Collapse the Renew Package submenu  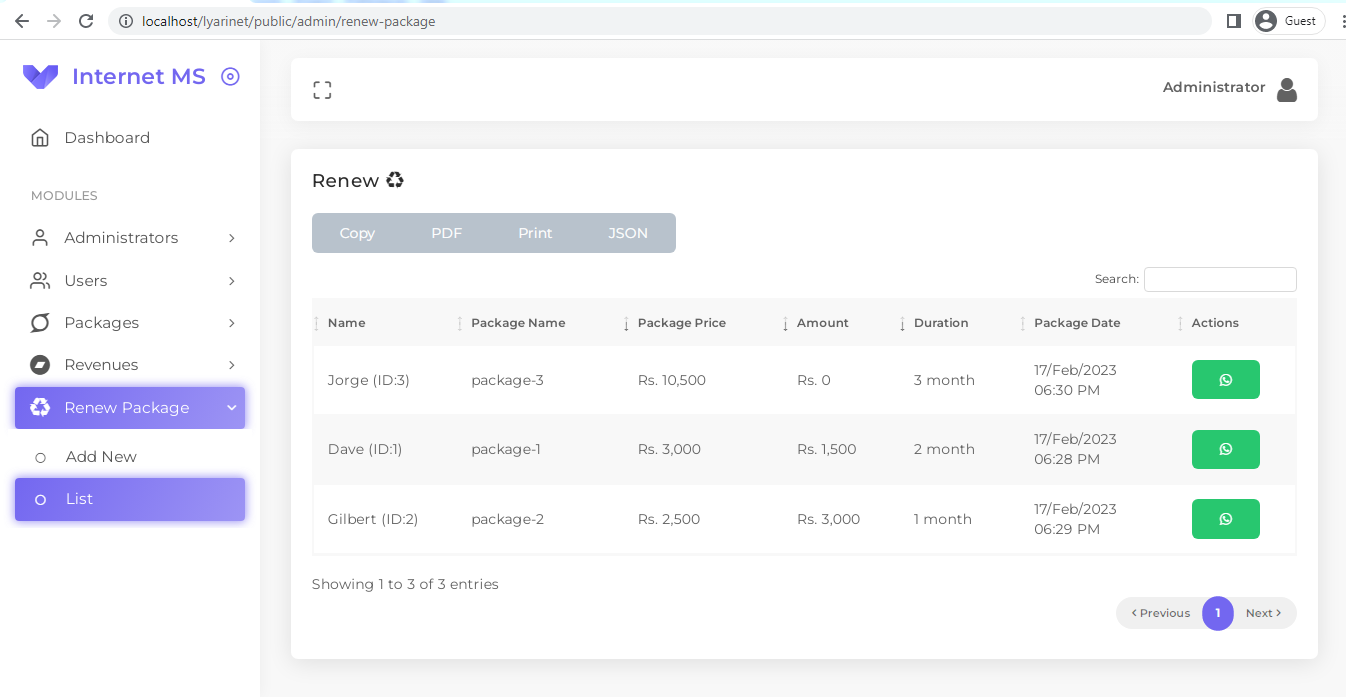pos(232,408)
